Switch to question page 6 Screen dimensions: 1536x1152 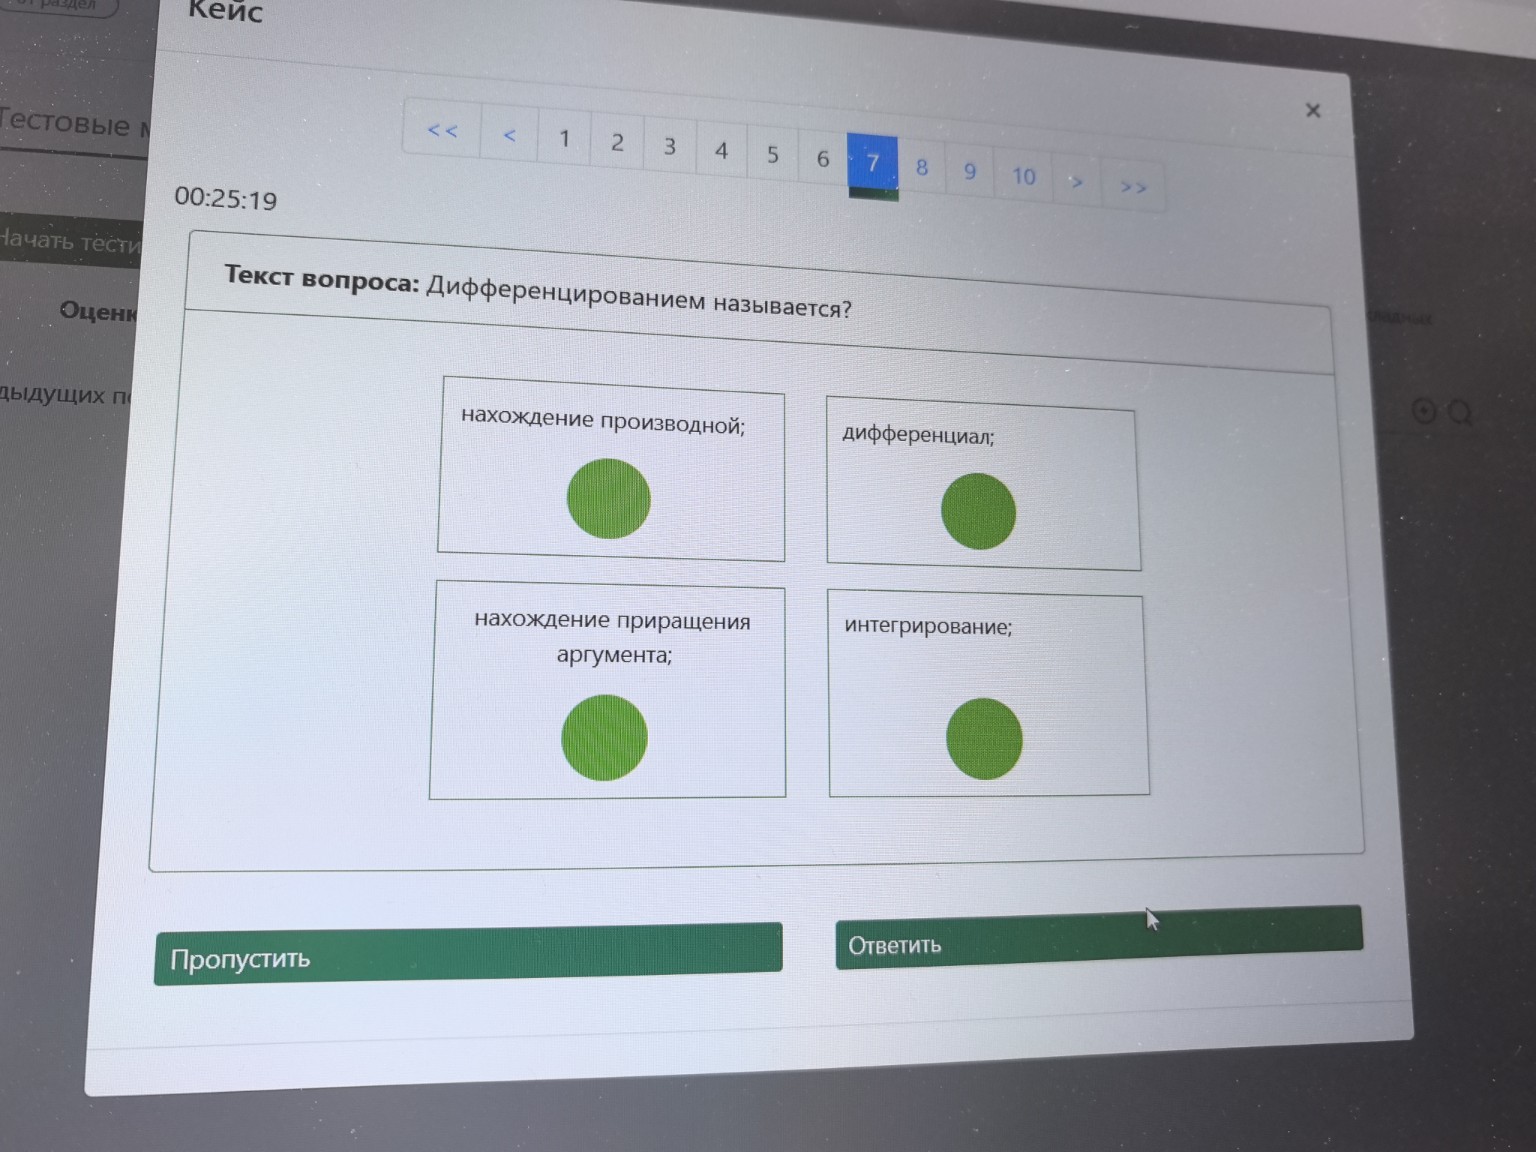(x=823, y=159)
